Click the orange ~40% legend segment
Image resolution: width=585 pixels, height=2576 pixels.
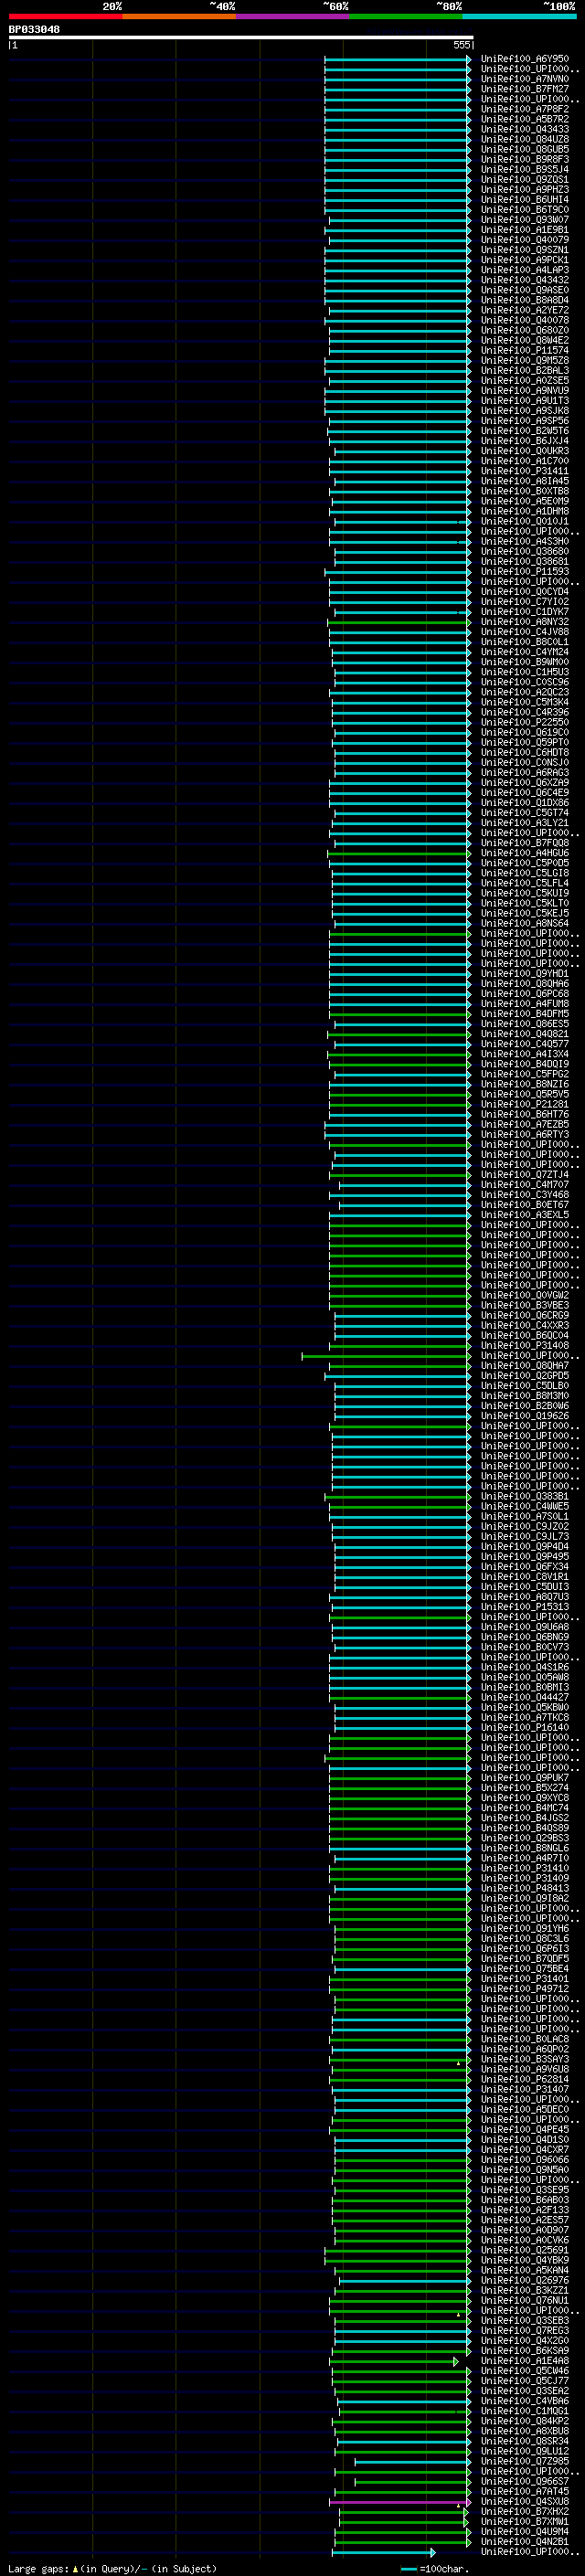pyautogui.click(x=179, y=16)
